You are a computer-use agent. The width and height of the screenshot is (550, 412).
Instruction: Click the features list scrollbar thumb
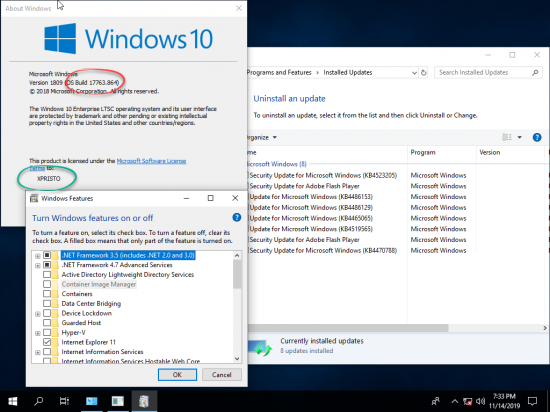point(237,275)
